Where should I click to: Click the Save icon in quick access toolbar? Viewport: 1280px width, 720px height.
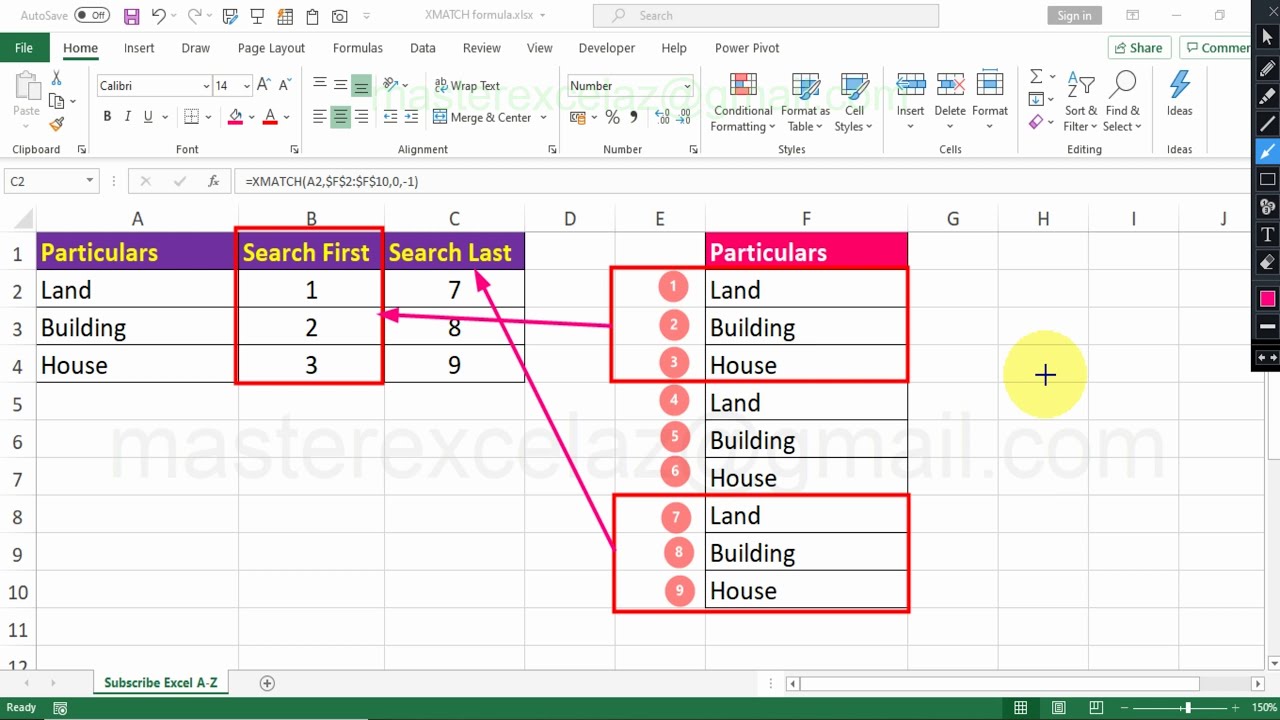pyautogui.click(x=131, y=16)
